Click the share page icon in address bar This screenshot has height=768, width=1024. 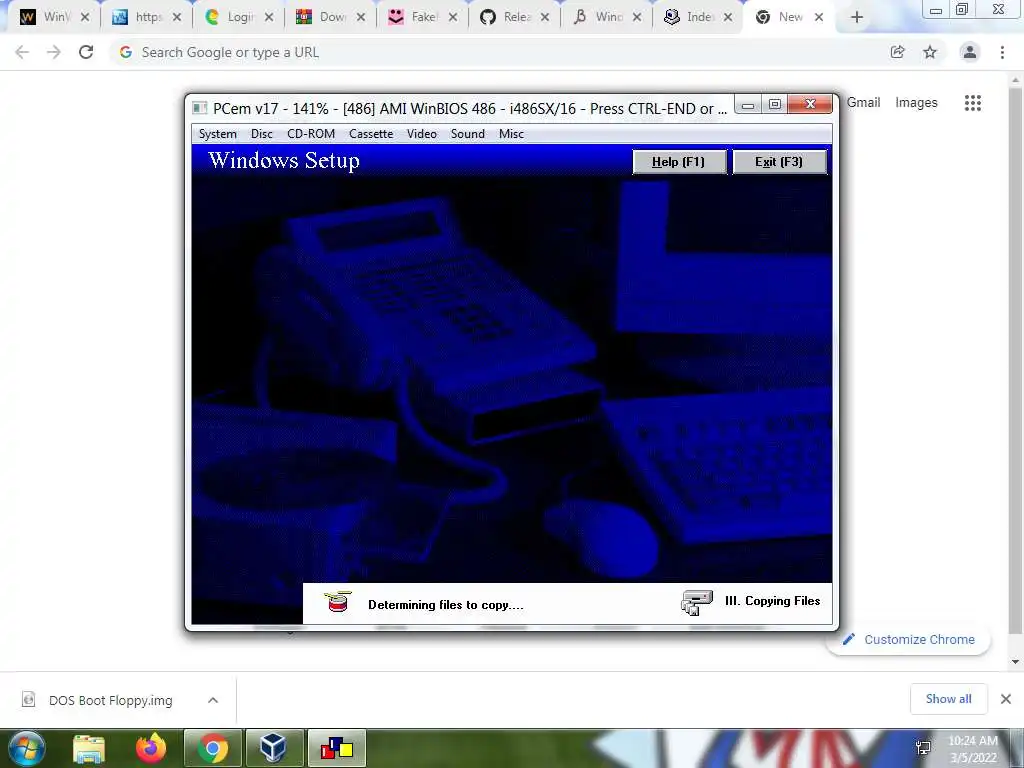[898, 52]
